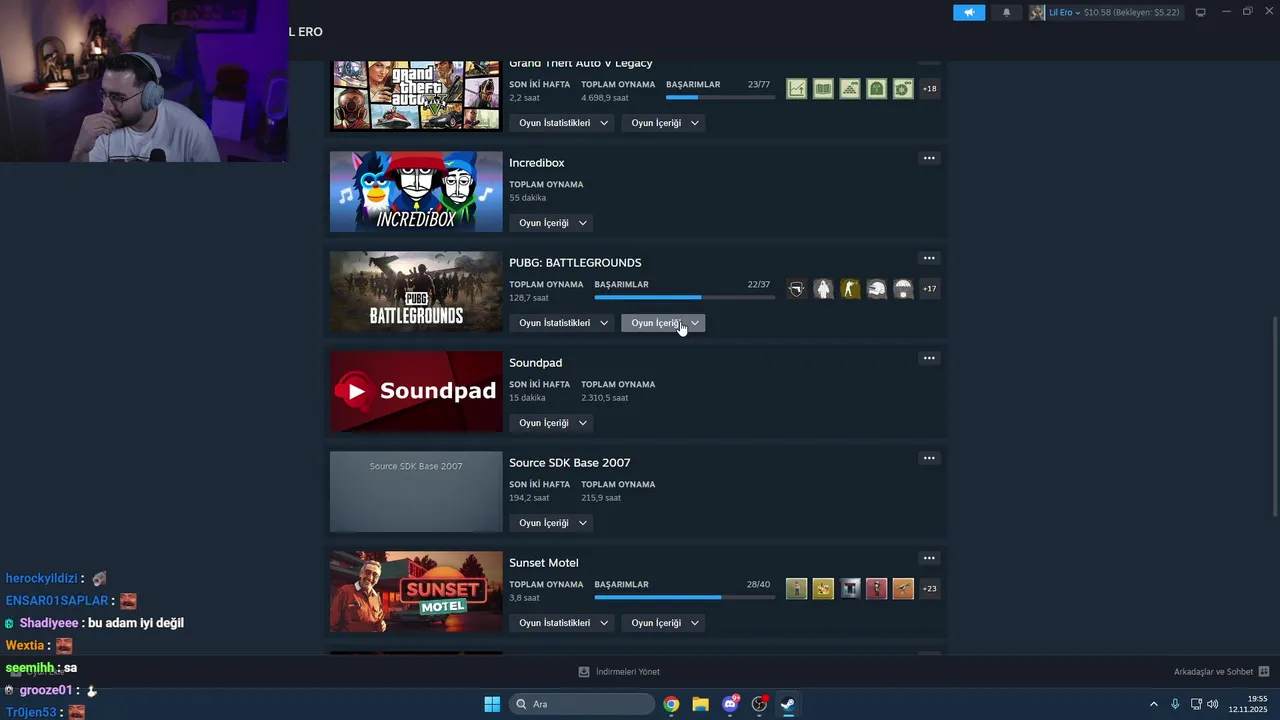The image size is (1280, 720).
Task: Open the Friends and Chat icon
Action: (1264, 672)
